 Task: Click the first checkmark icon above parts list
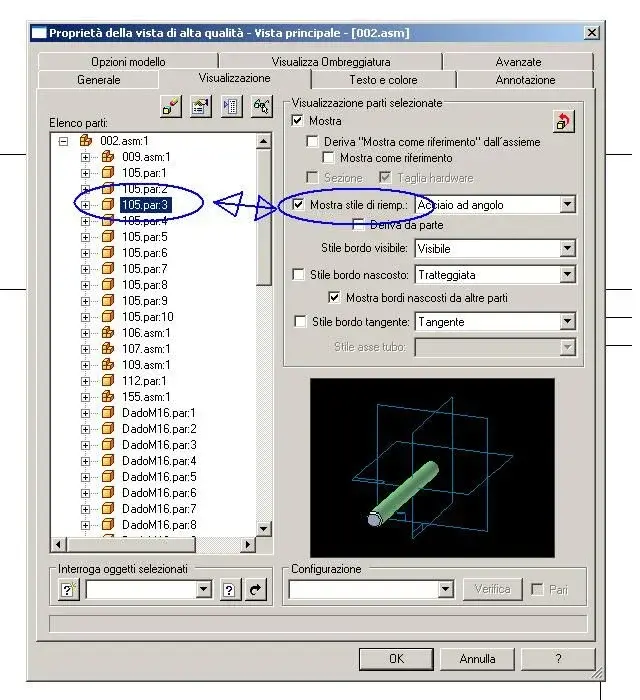coord(171,108)
